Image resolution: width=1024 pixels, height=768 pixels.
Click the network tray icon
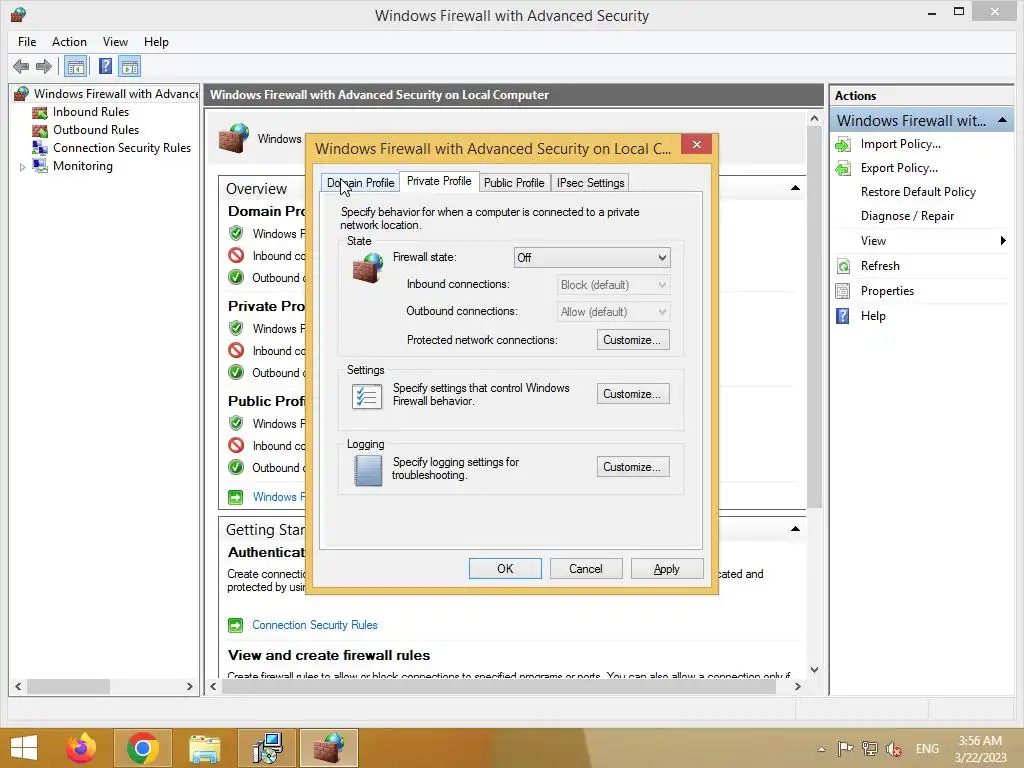(869, 749)
